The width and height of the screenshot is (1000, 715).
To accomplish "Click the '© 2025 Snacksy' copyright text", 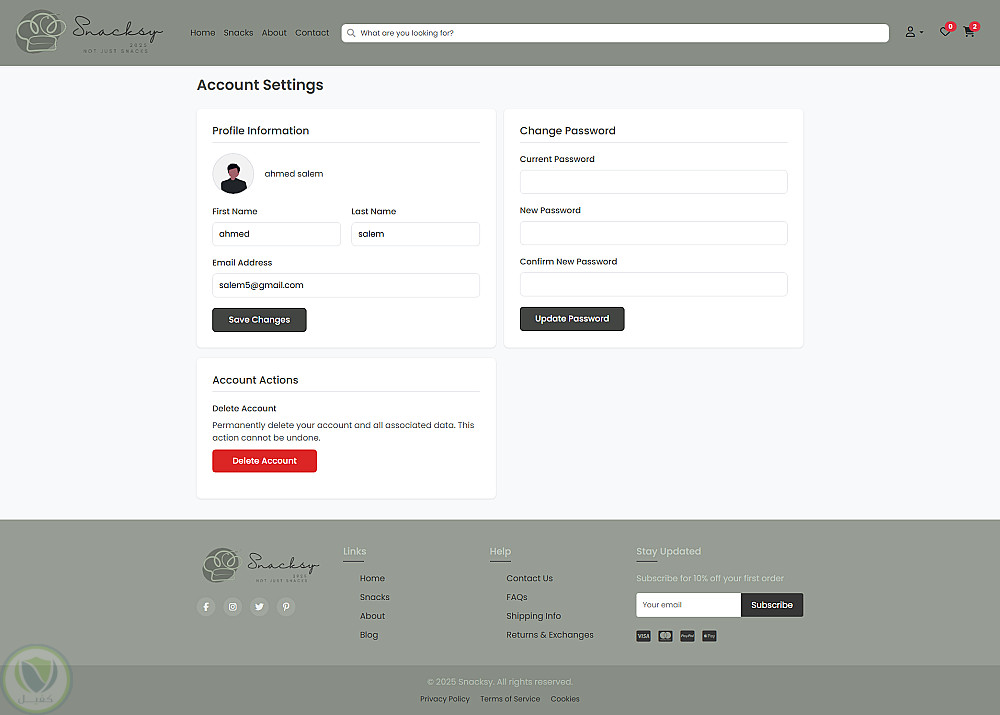I will pyautogui.click(x=500, y=682).
